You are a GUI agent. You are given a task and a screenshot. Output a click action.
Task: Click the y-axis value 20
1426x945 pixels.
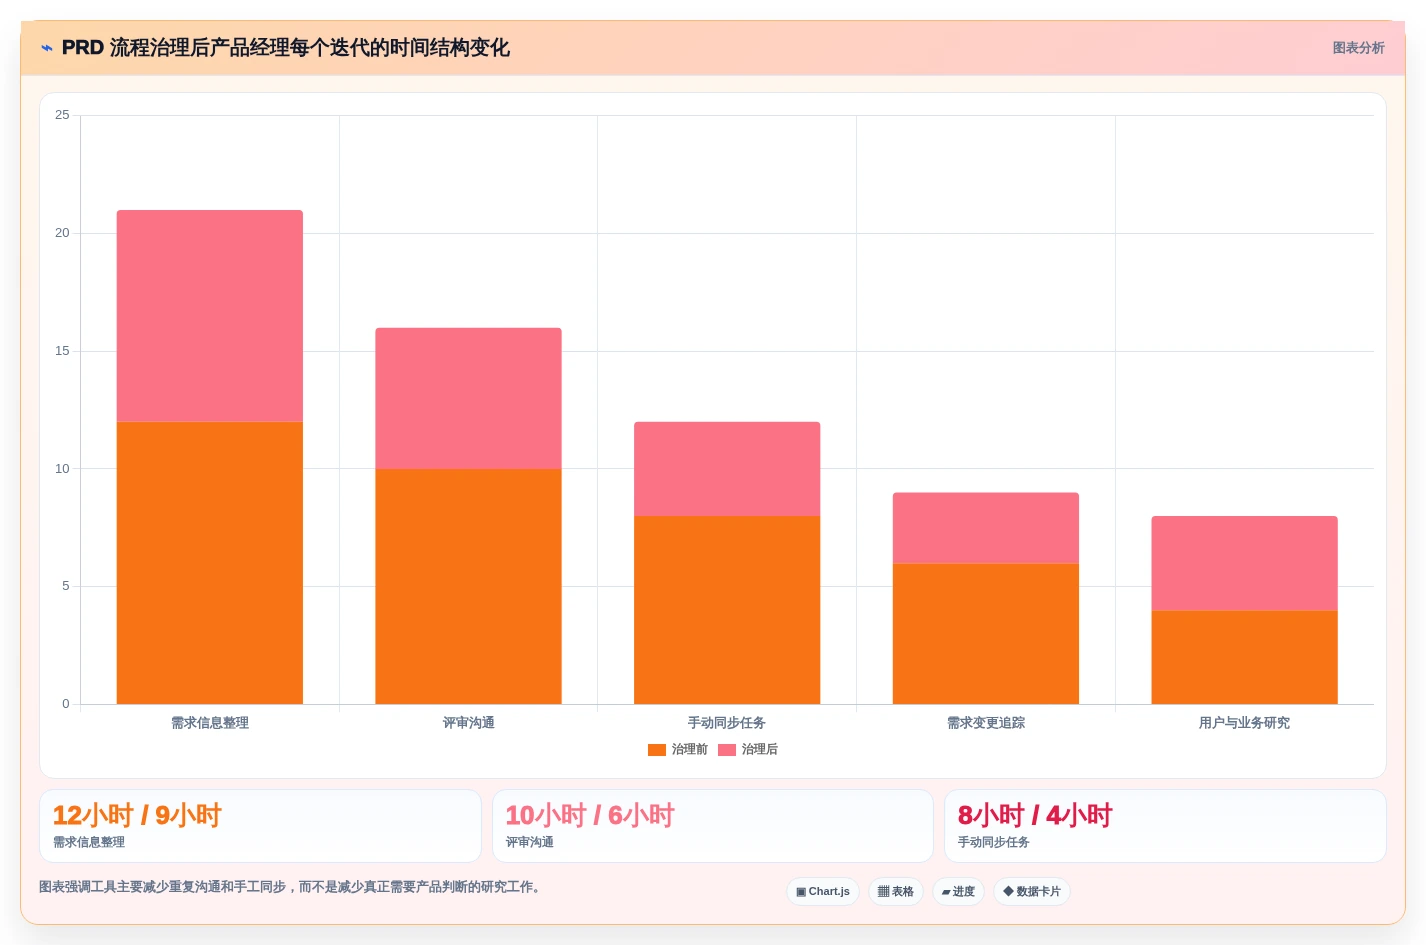pyautogui.click(x=62, y=233)
